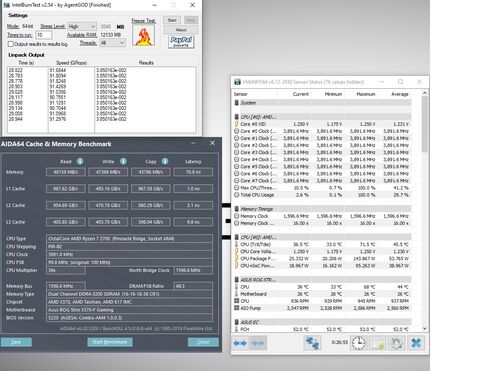Click the HWiNFO vertical scrollbar thumb
The width and height of the screenshot is (480, 371).
tap(425, 124)
